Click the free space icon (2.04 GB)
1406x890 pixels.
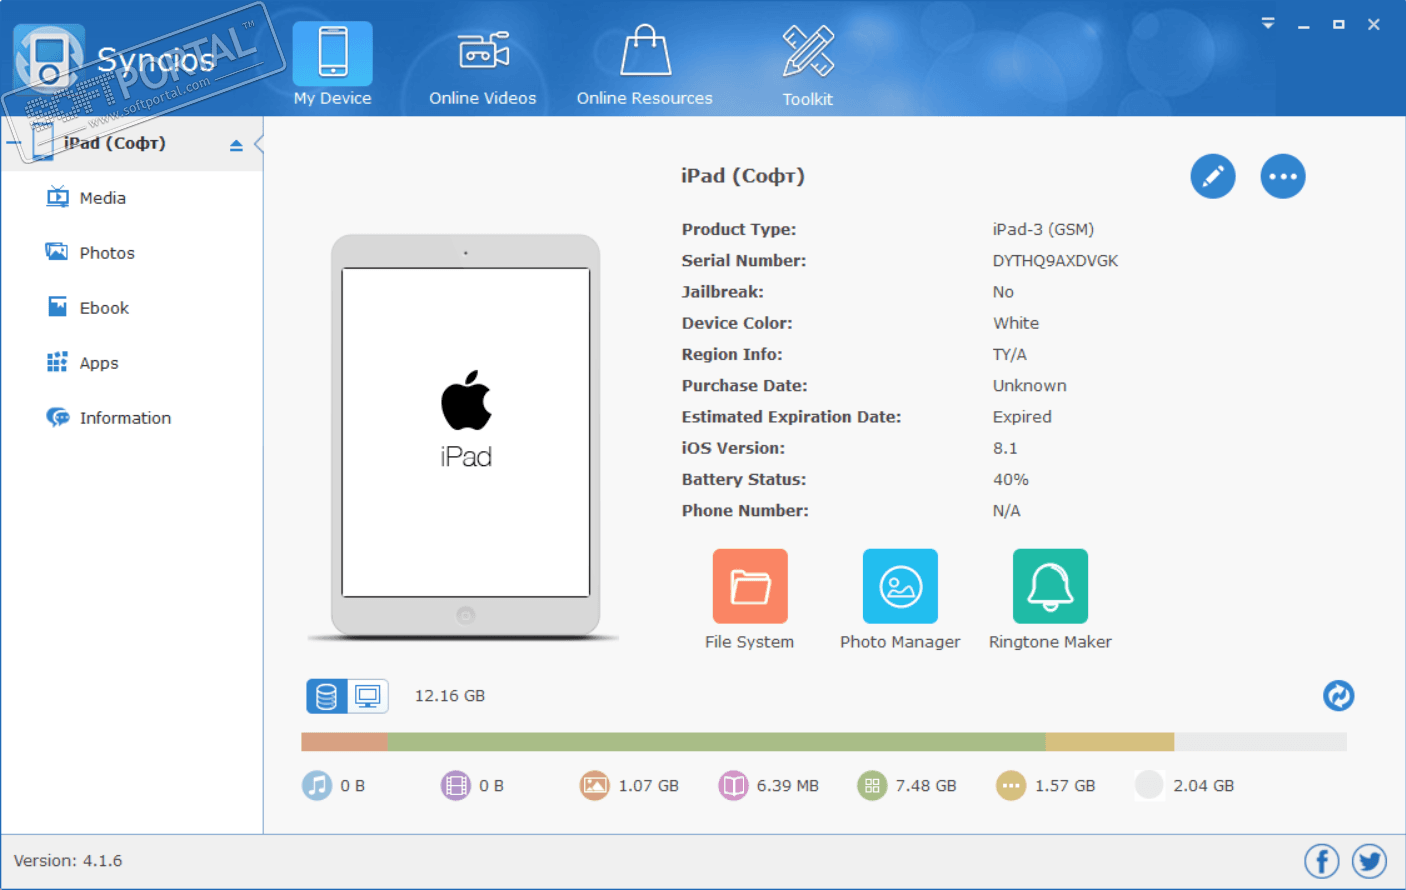(x=1149, y=786)
